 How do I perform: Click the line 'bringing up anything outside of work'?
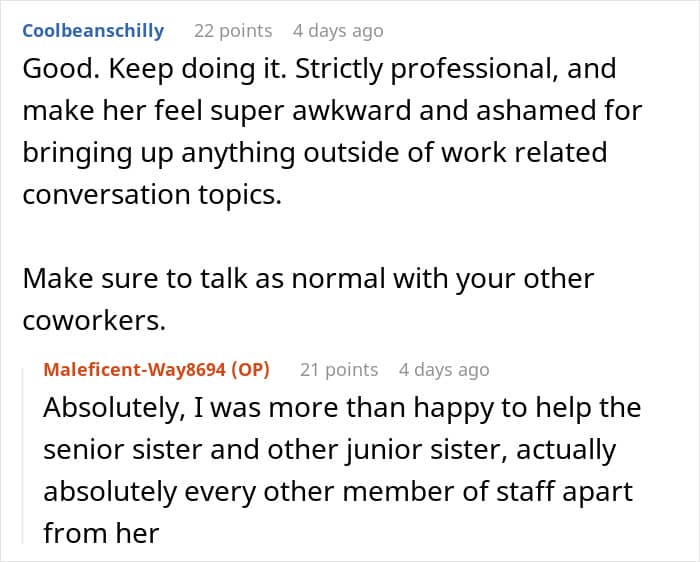[x=315, y=153]
